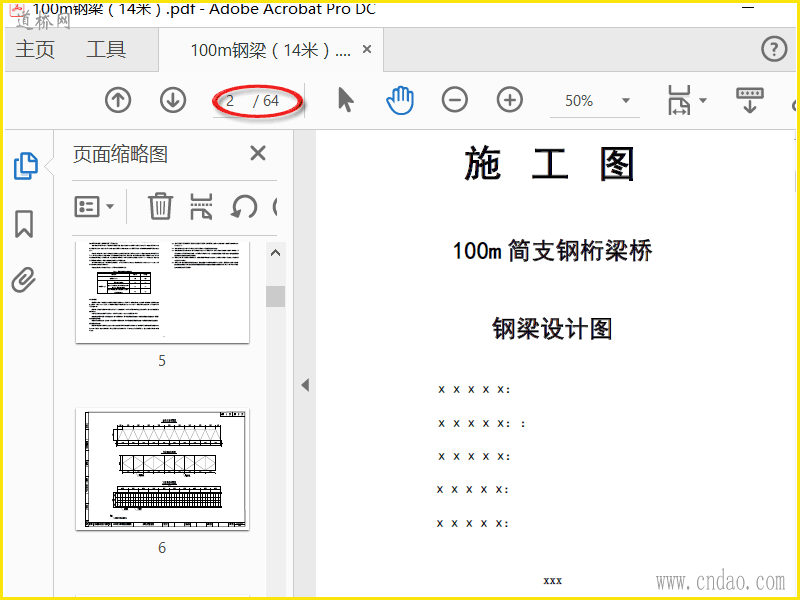Image resolution: width=800 pixels, height=600 pixels.
Task: Collapse the navigation pane with left arrow
Action: pyautogui.click(x=305, y=385)
